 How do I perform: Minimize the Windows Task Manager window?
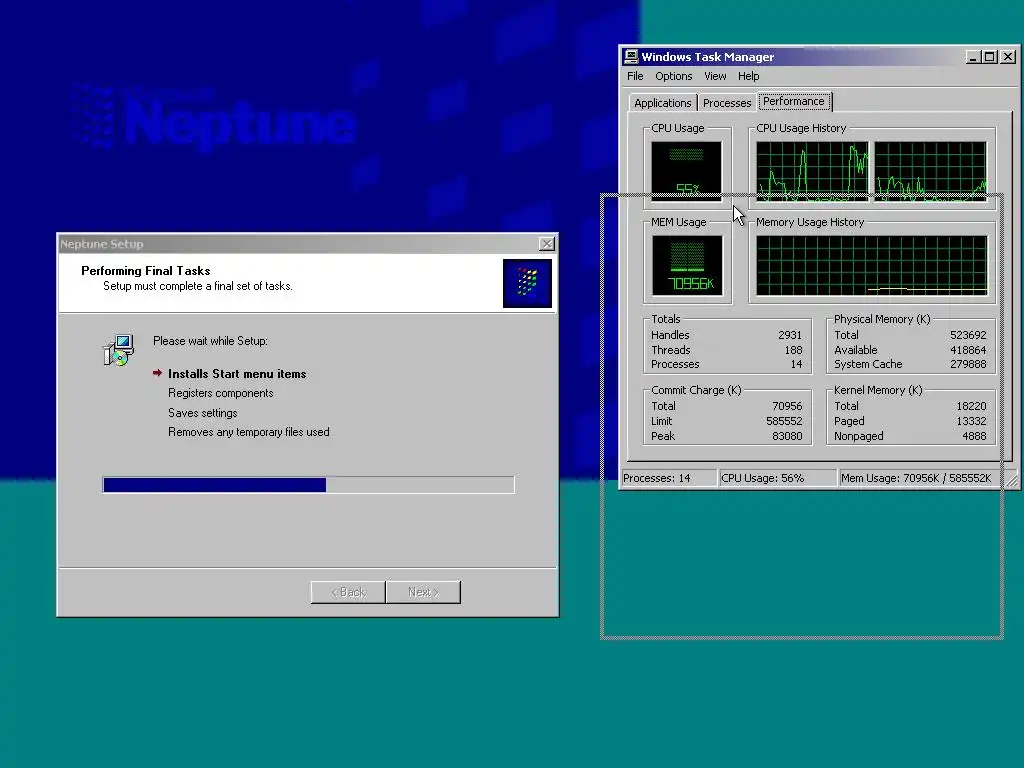(973, 57)
